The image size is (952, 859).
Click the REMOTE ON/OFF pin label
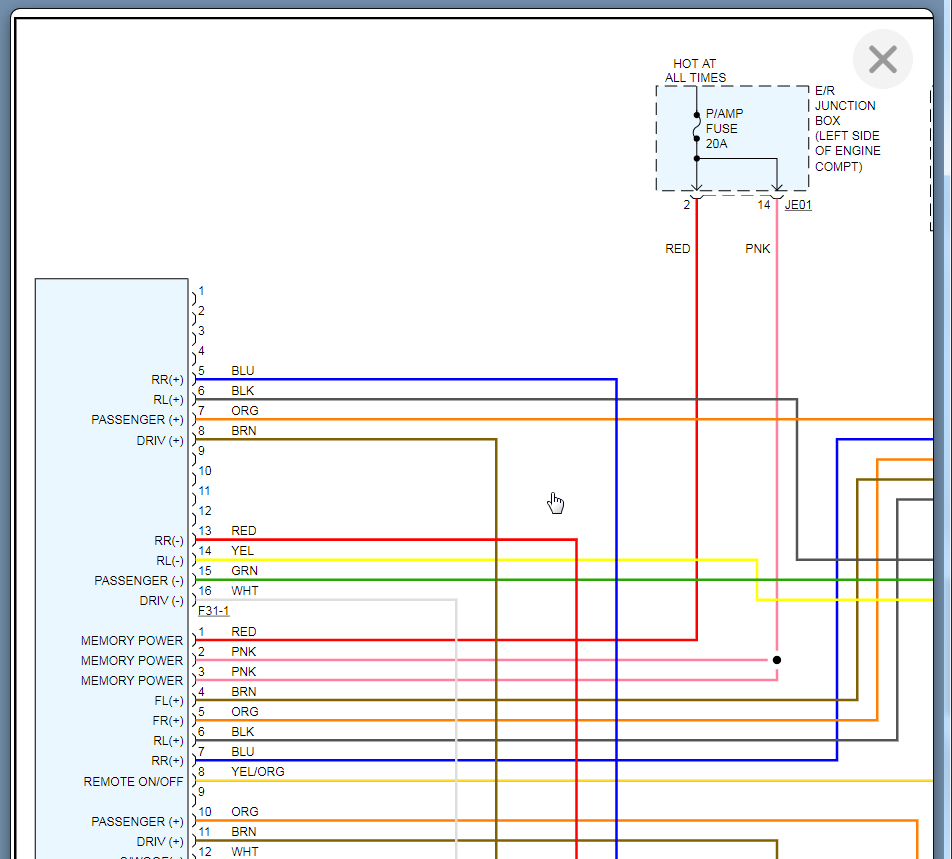click(133, 782)
